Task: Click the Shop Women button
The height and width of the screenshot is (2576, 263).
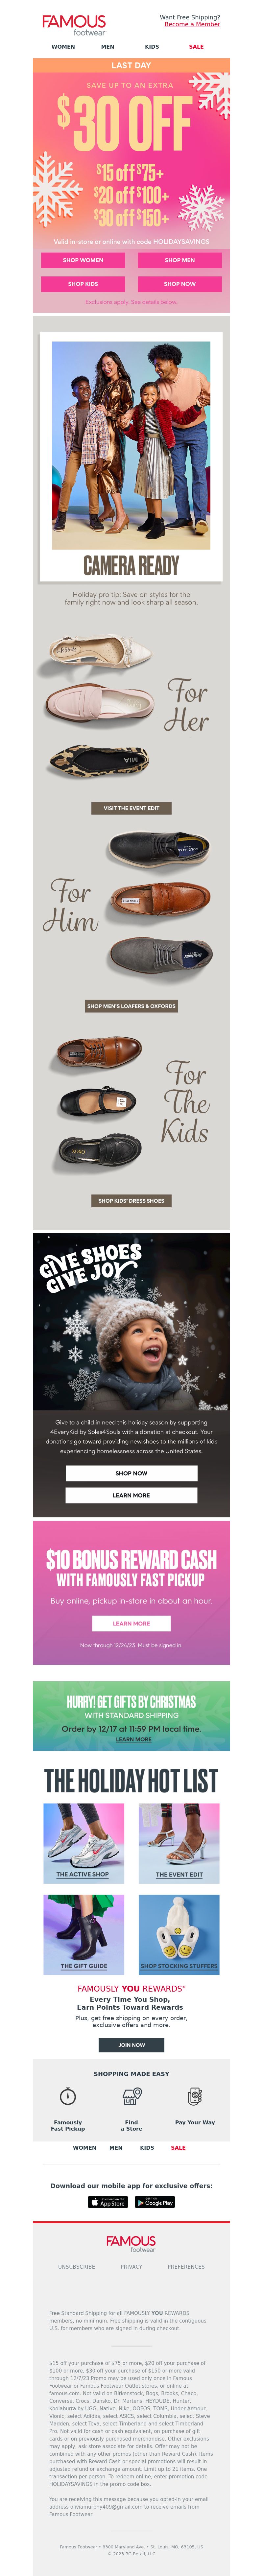Action: [x=83, y=260]
